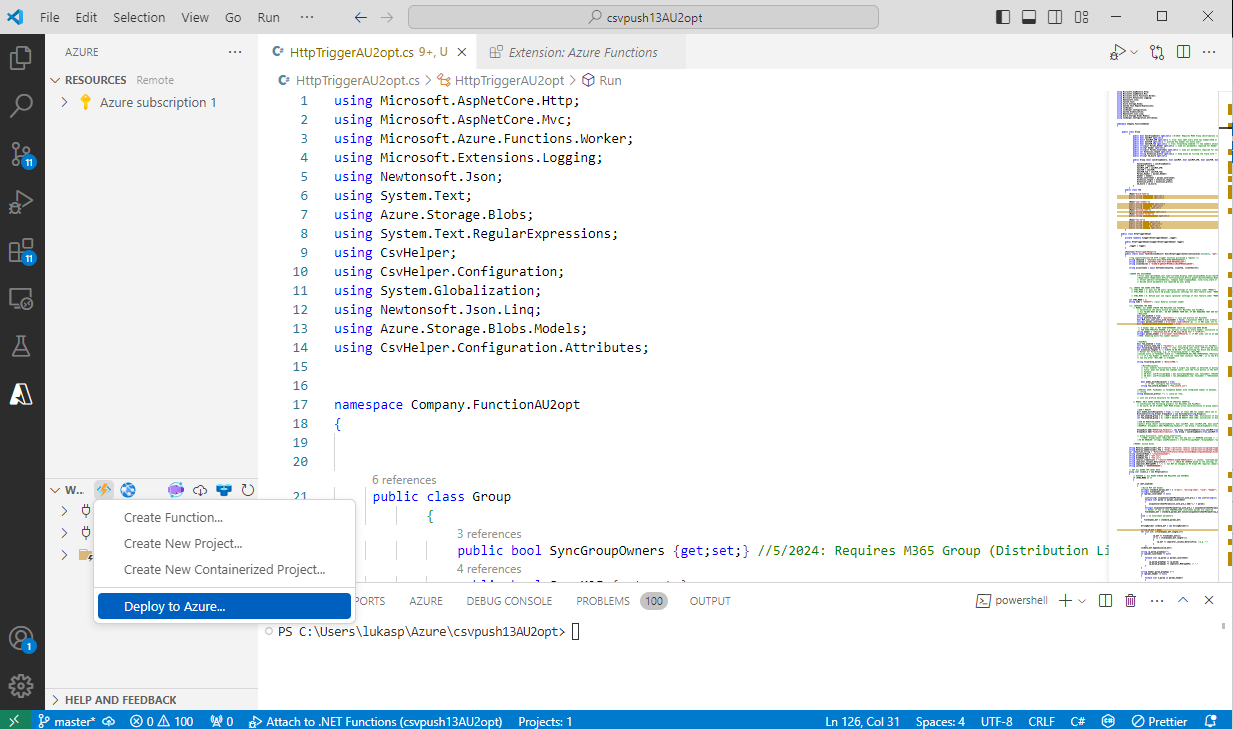
Task: Select Deploy to Azure... from the menu
Action: tap(175, 606)
